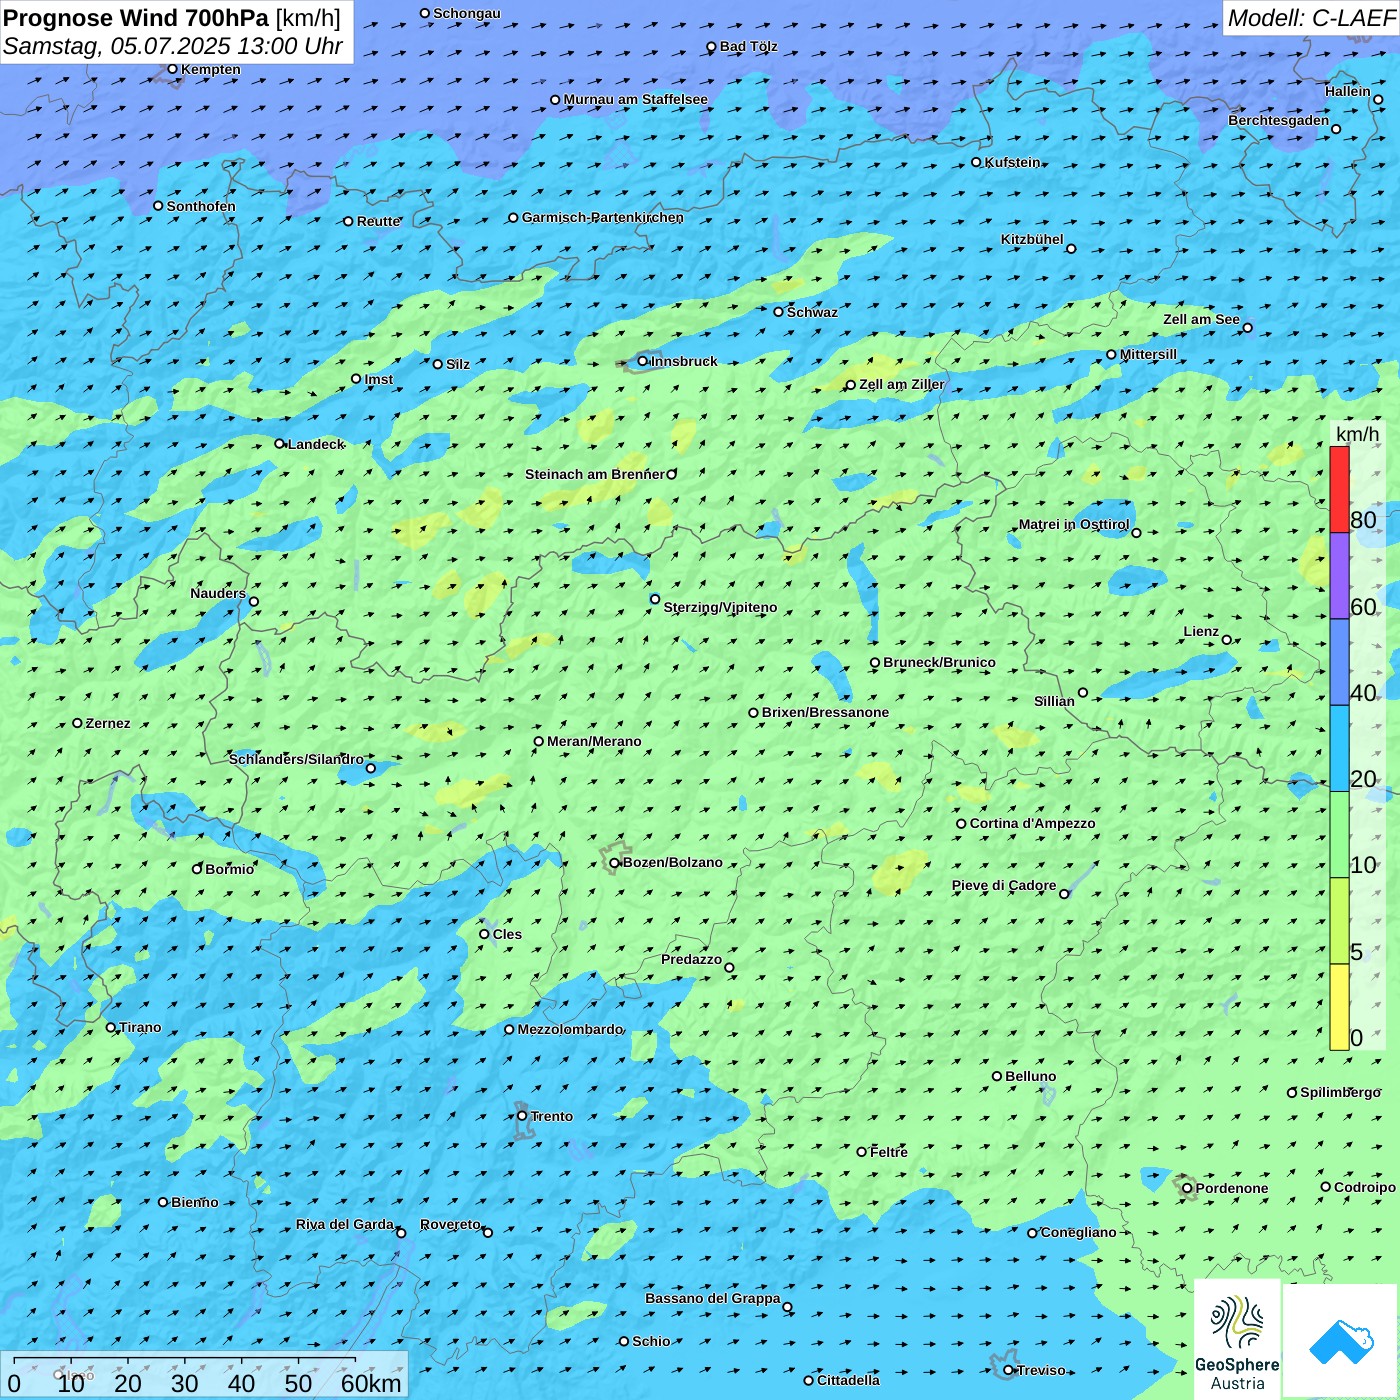
Task: Click the GeoSphere Austria logo
Action: 1237,1339
